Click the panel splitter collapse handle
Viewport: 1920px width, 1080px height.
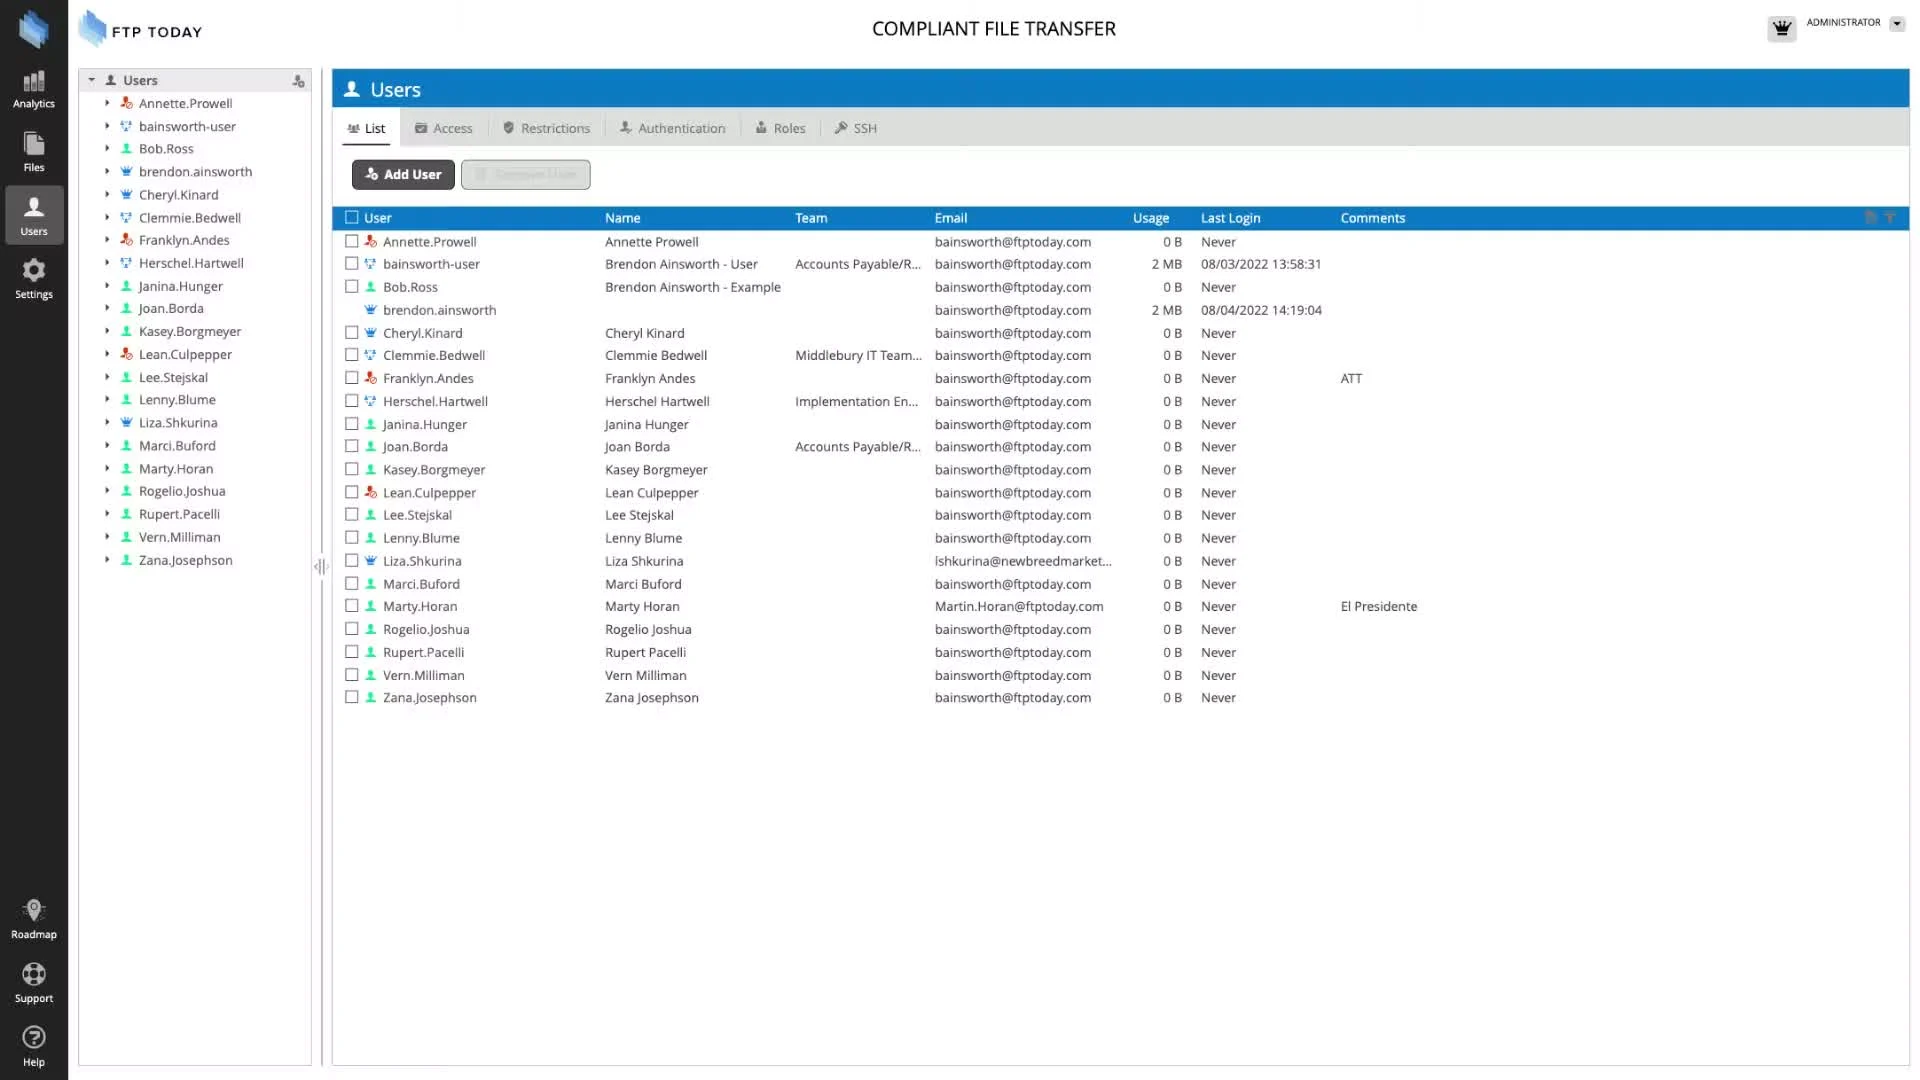(320, 567)
